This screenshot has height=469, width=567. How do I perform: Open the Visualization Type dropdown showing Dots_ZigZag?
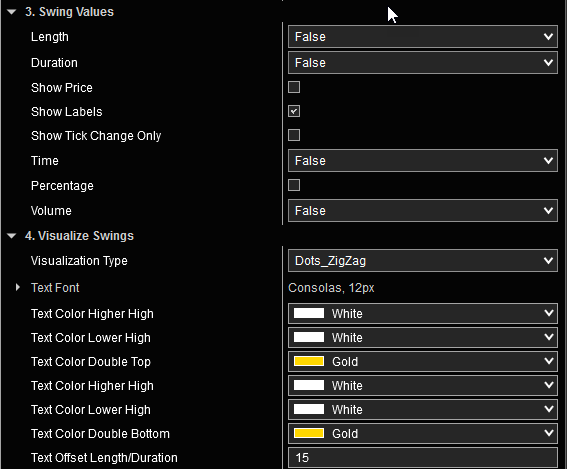[422, 260]
